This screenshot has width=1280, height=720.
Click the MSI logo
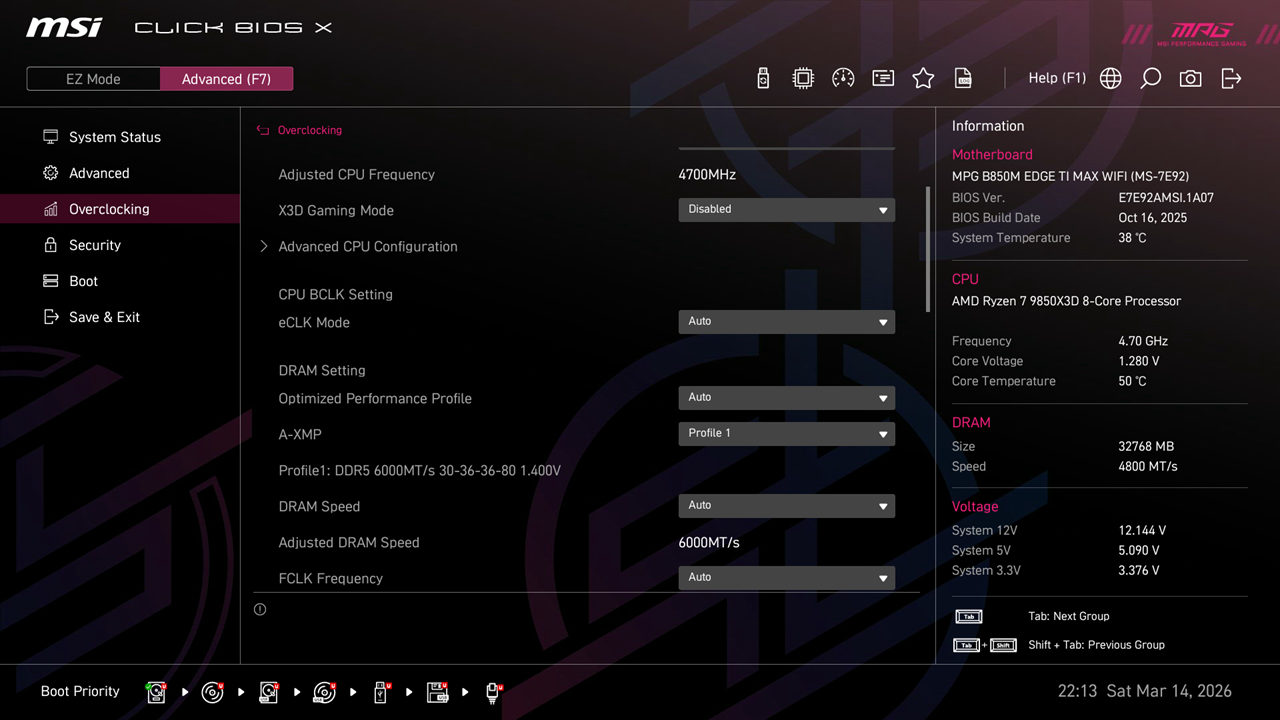64,27
